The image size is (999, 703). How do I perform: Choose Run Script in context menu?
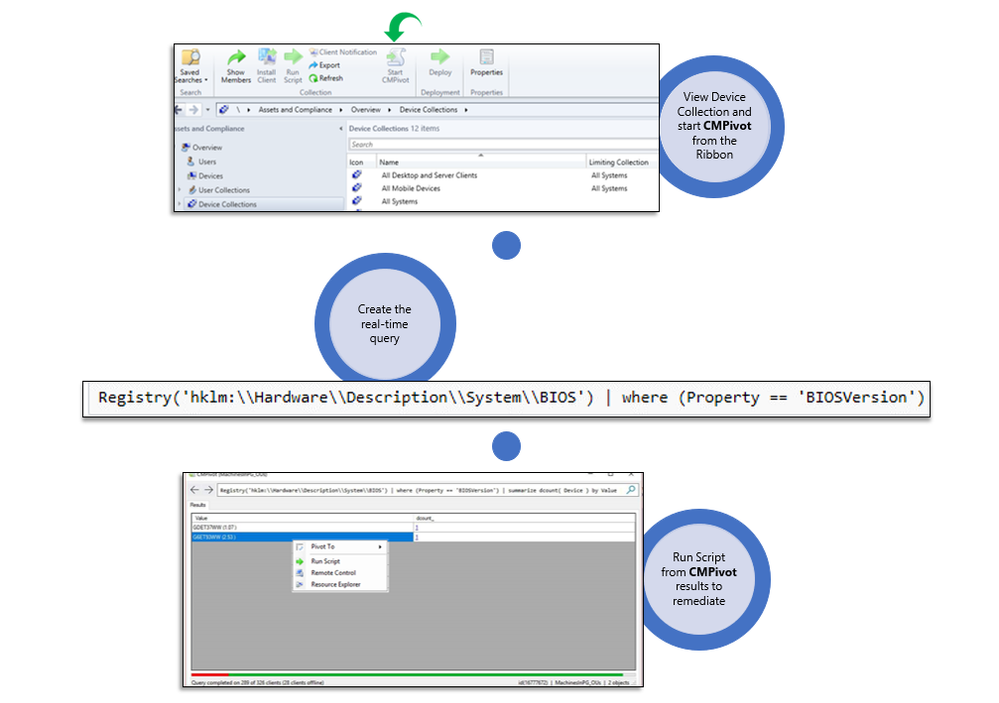coord(340,562)
